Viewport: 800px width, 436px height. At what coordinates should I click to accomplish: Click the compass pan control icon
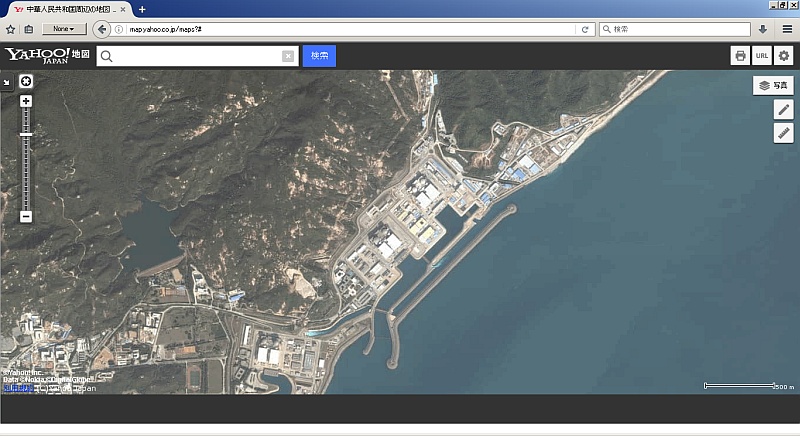click(26, 81)
